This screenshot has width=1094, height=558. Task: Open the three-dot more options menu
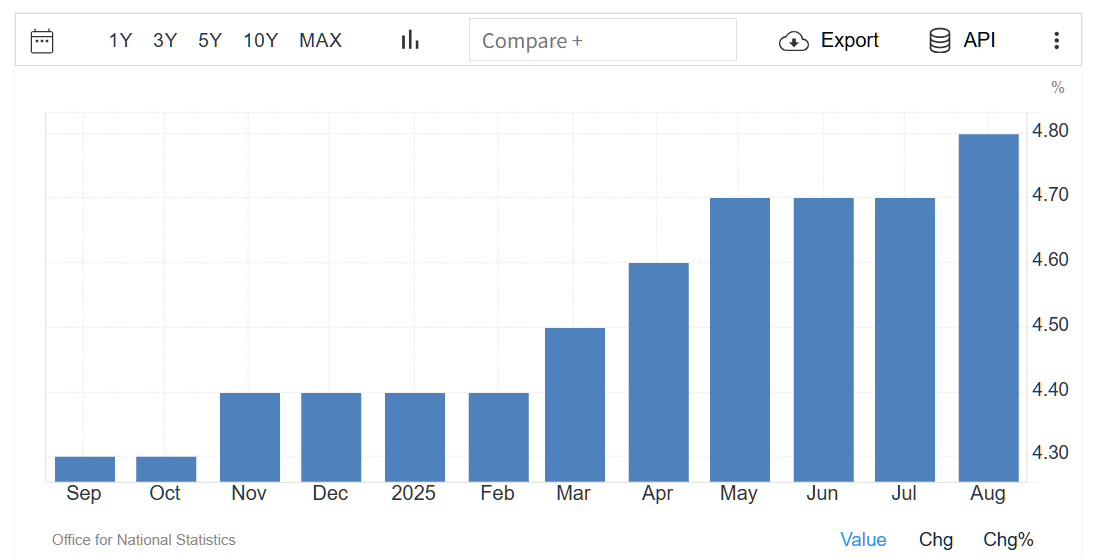pyautogui.click(x=1056, y=41)
